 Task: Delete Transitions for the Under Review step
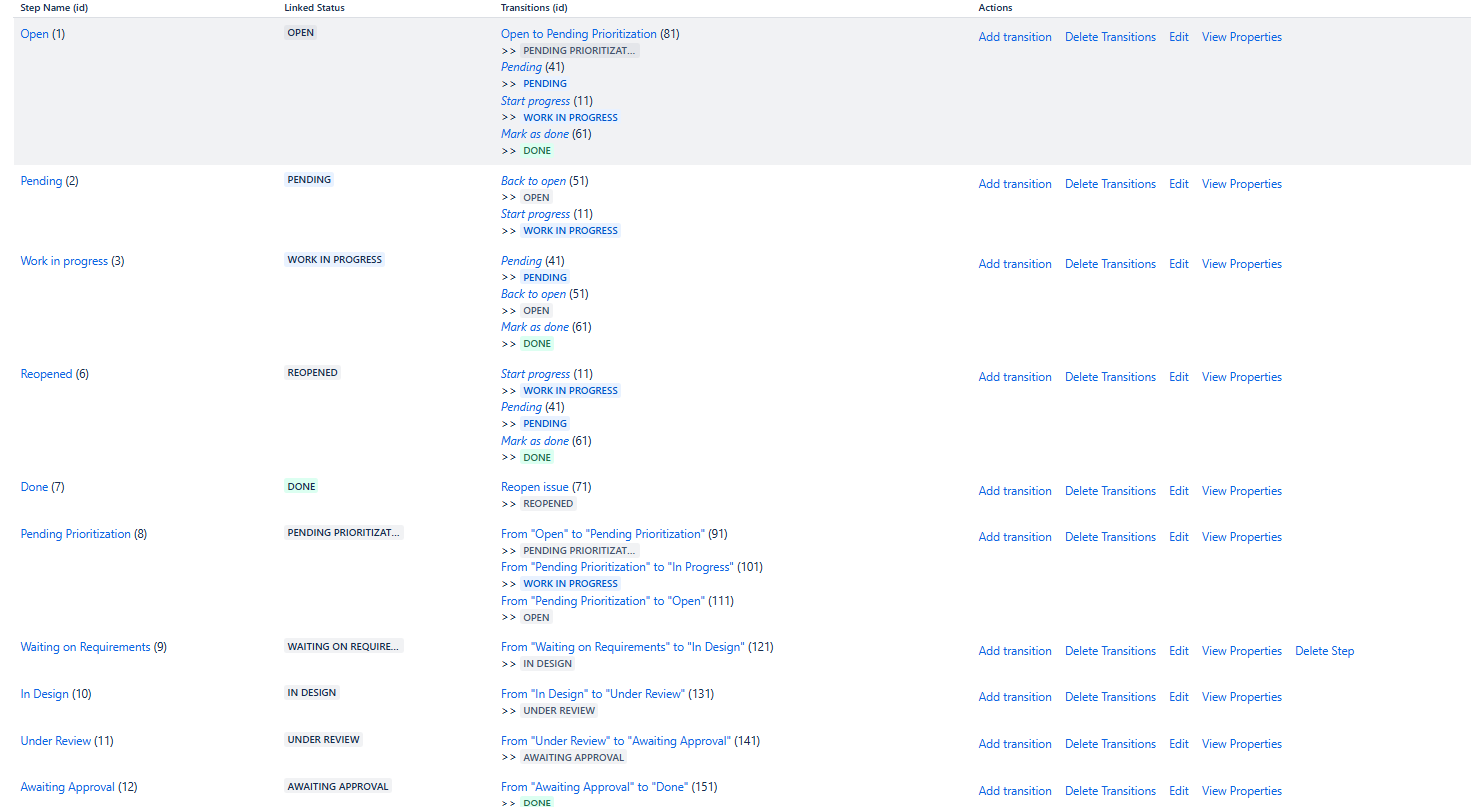click(x=1110, y=744)
